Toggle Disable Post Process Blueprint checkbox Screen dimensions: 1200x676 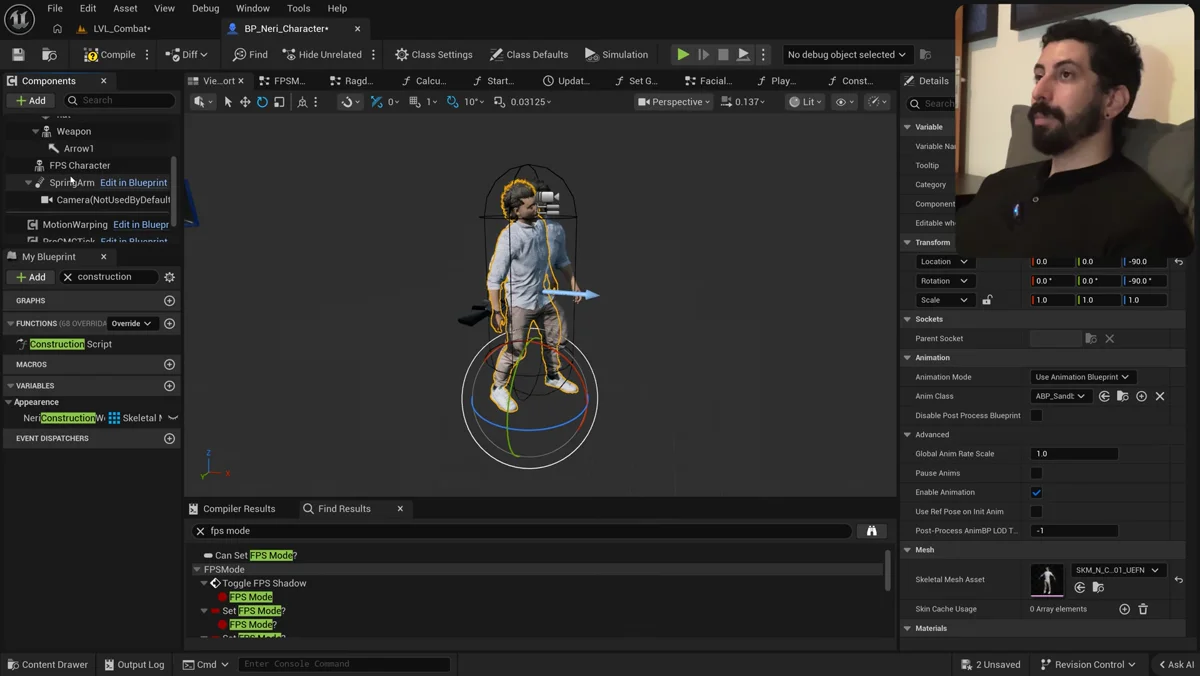pos(1036,416)
